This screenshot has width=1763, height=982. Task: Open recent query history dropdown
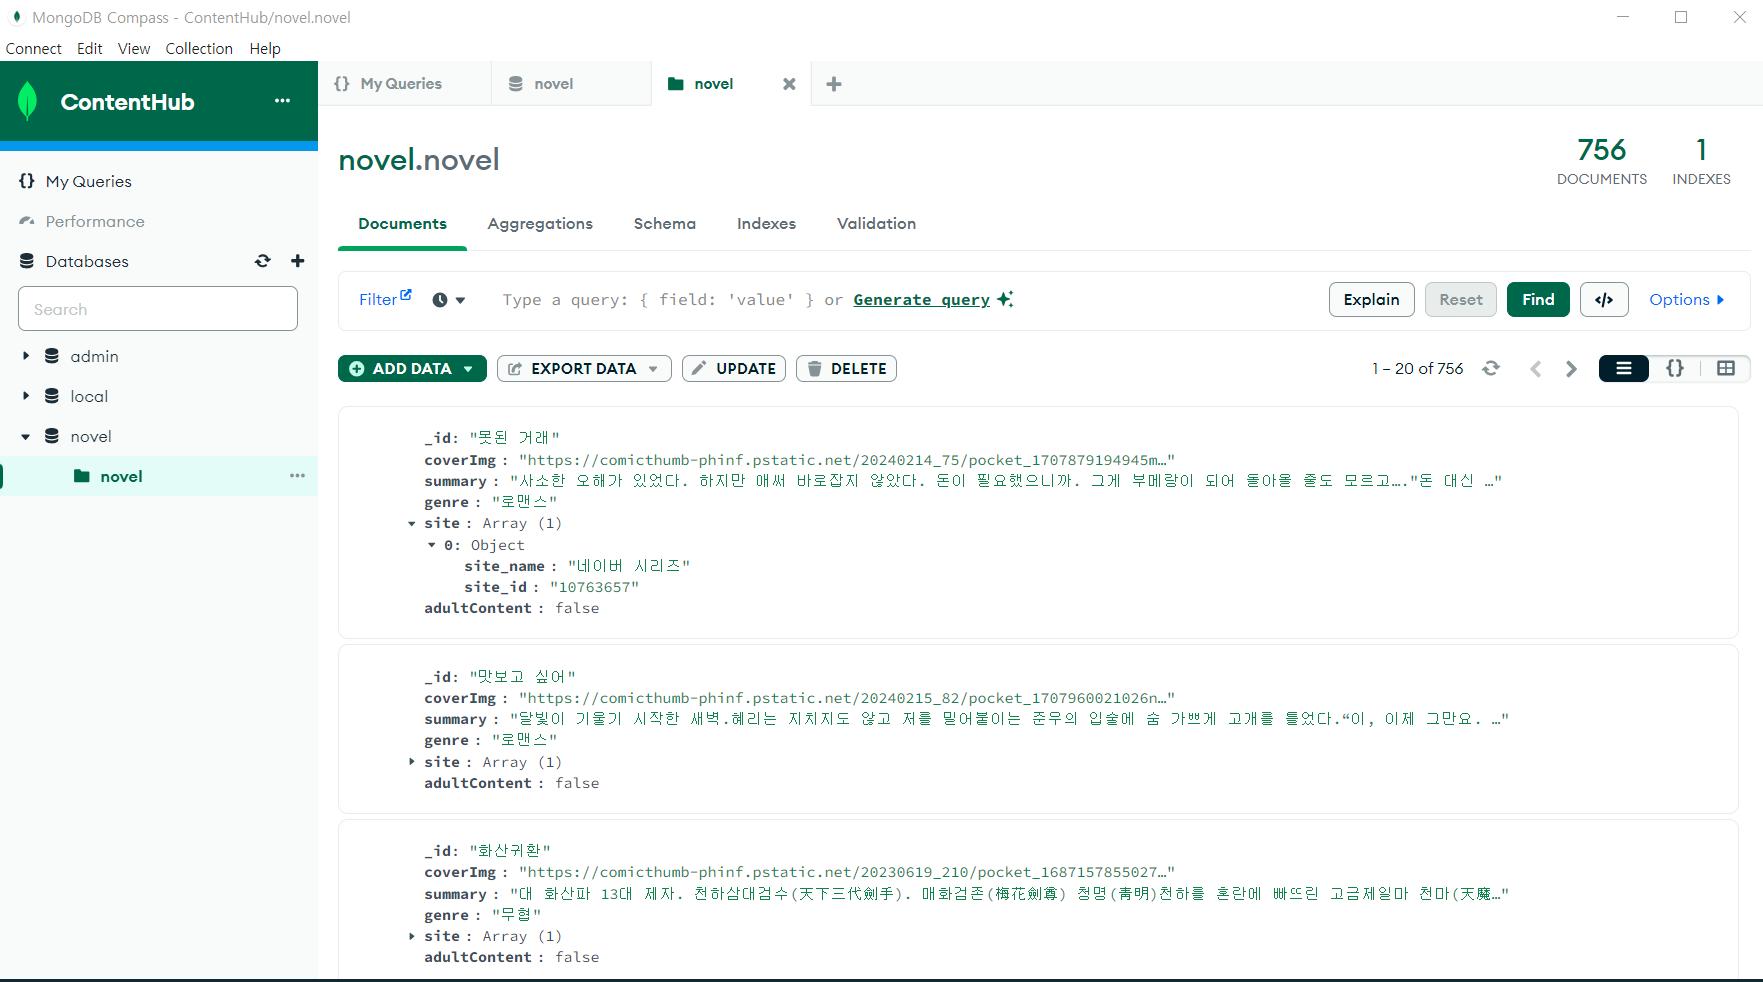tap(449, 300)
